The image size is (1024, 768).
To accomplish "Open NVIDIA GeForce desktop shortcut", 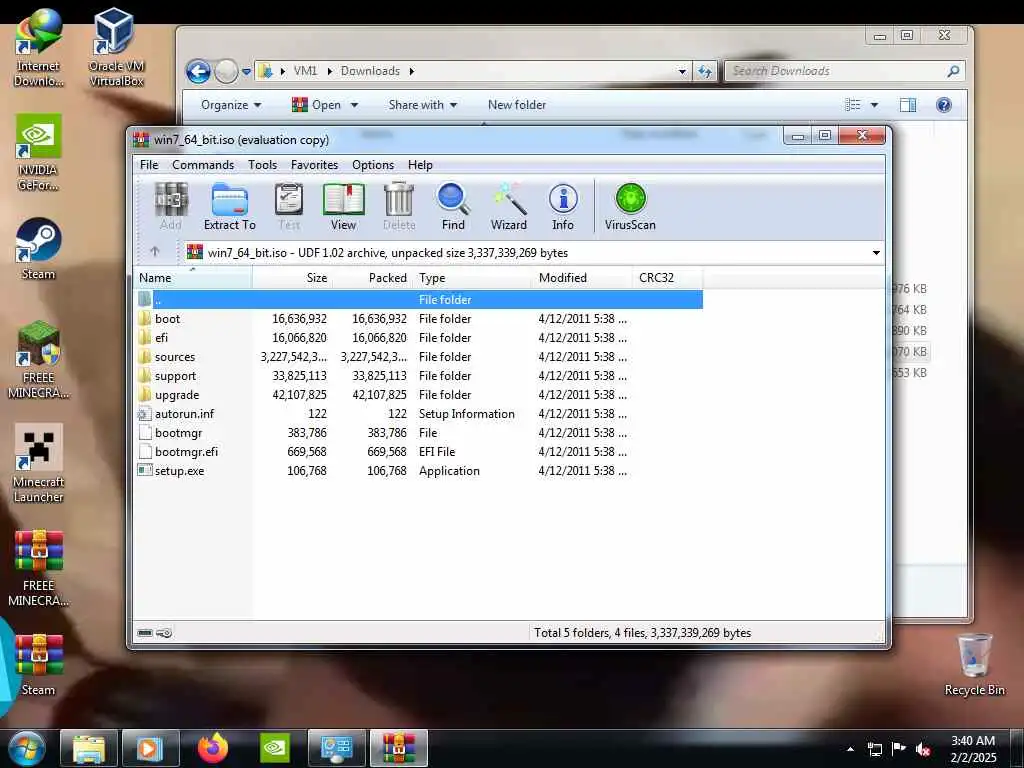I will (38, 152).
